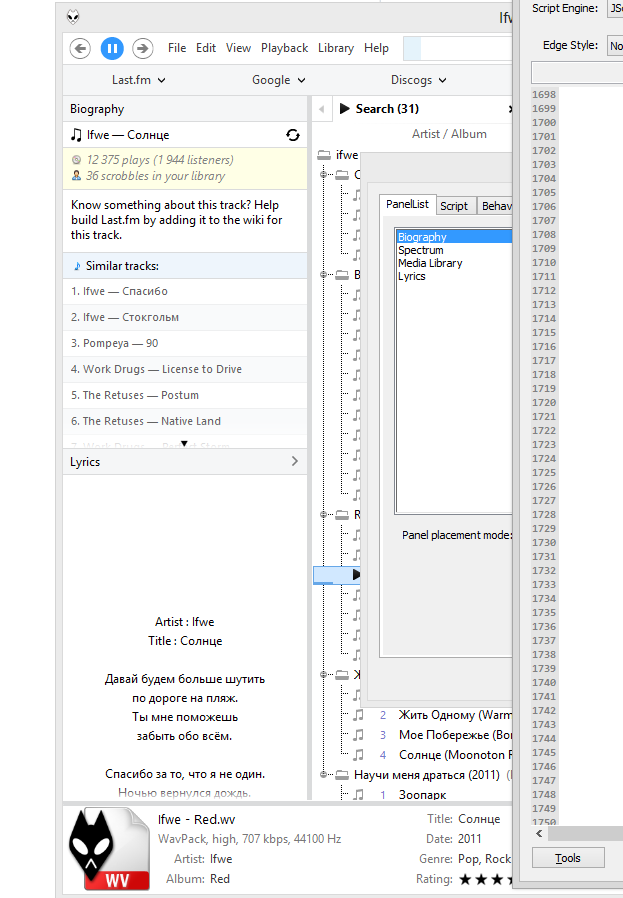Open the View menu
This screenshot has height=898, width=623.
pos(238,48)
